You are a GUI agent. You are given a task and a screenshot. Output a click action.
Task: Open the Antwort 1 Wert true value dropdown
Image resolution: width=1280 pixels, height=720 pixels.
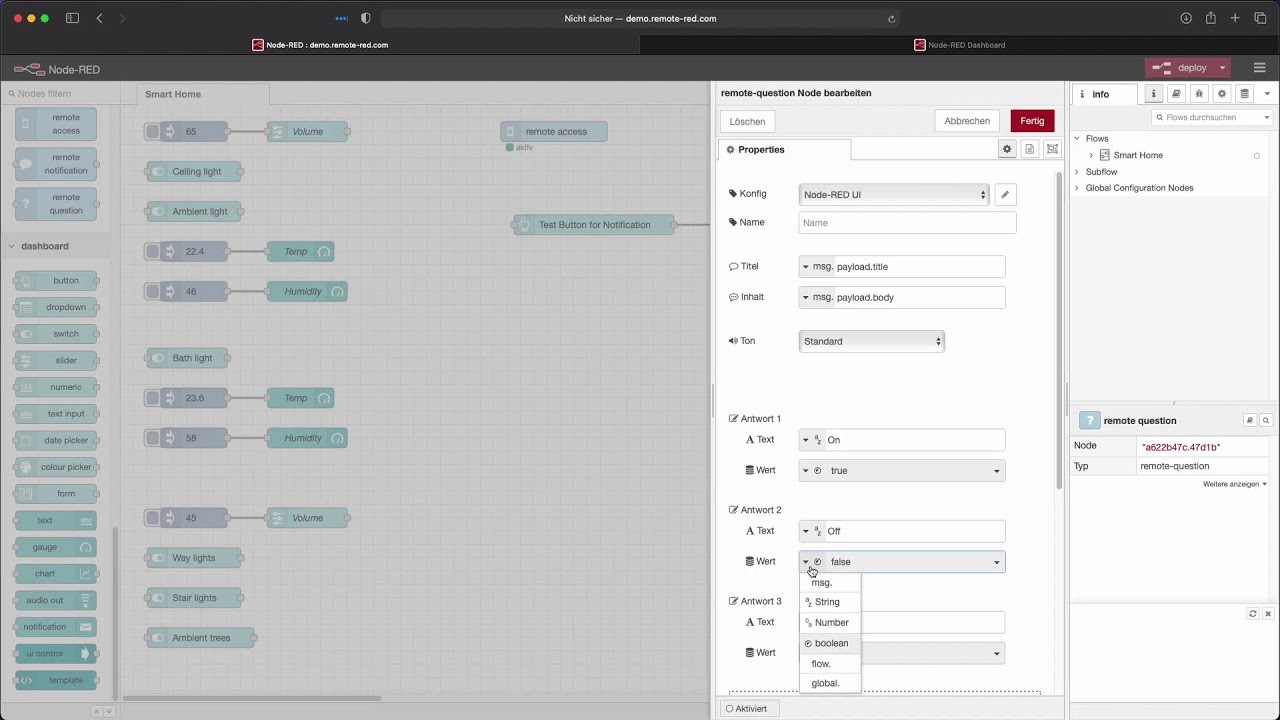click(x=914, y=471)
